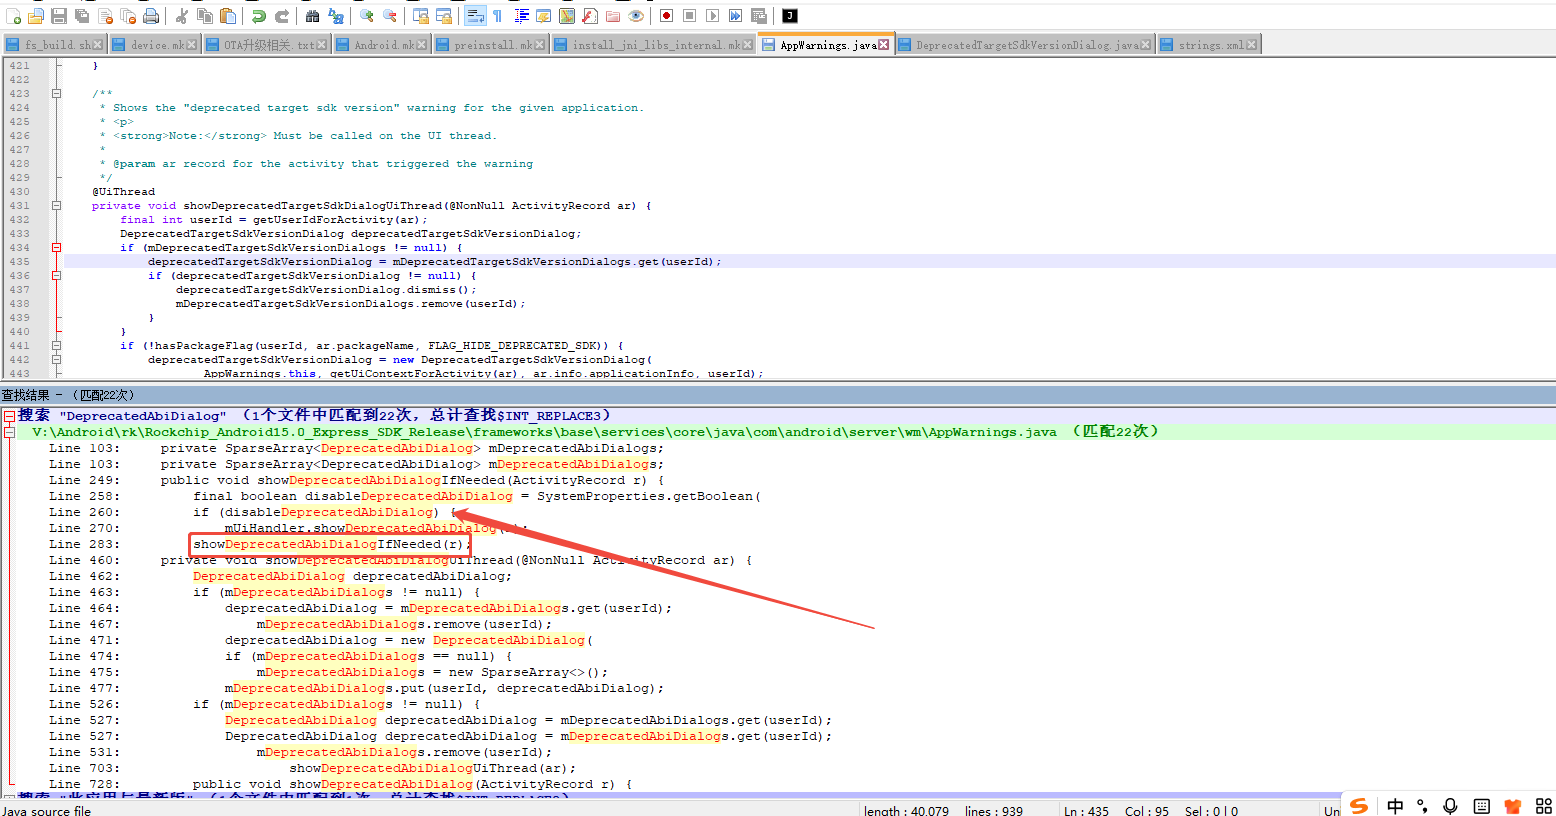Screen dimensions: 1556x816
Task: Stop macro recording
Action: 689,16
